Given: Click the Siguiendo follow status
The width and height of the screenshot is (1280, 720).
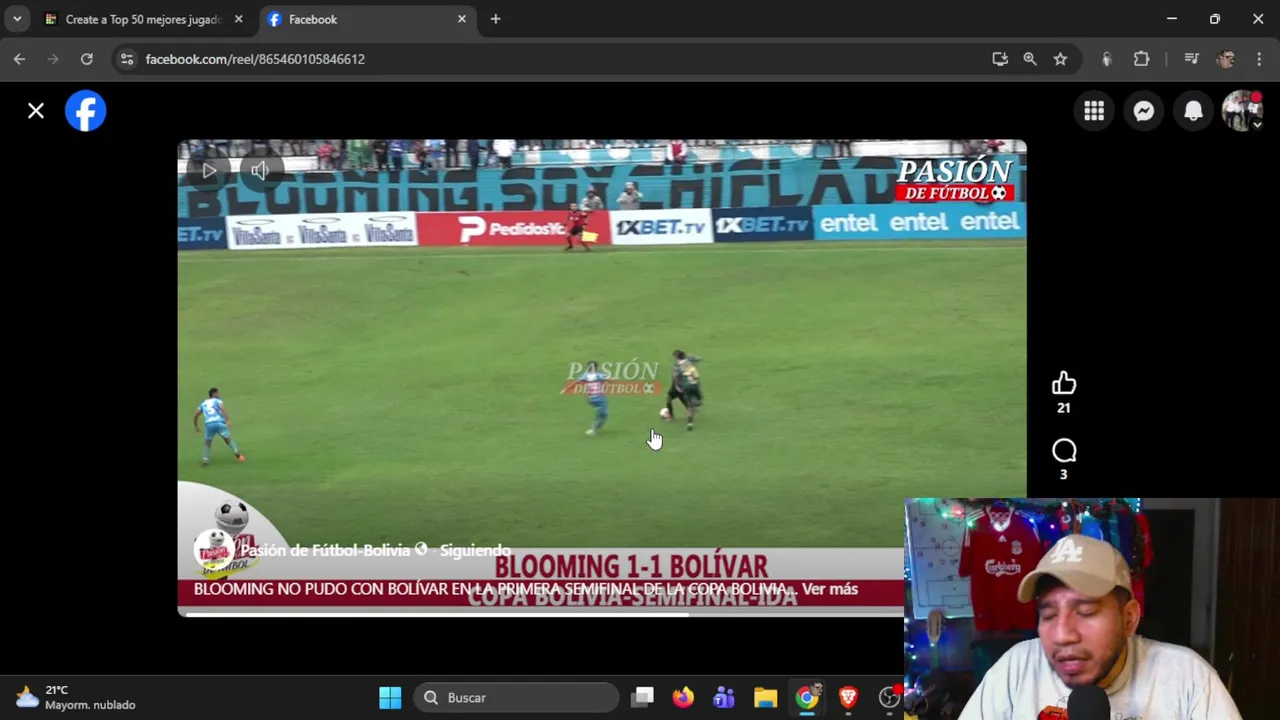Looking at the screenshot, I should pyautogui.click(x=476, y=550).
